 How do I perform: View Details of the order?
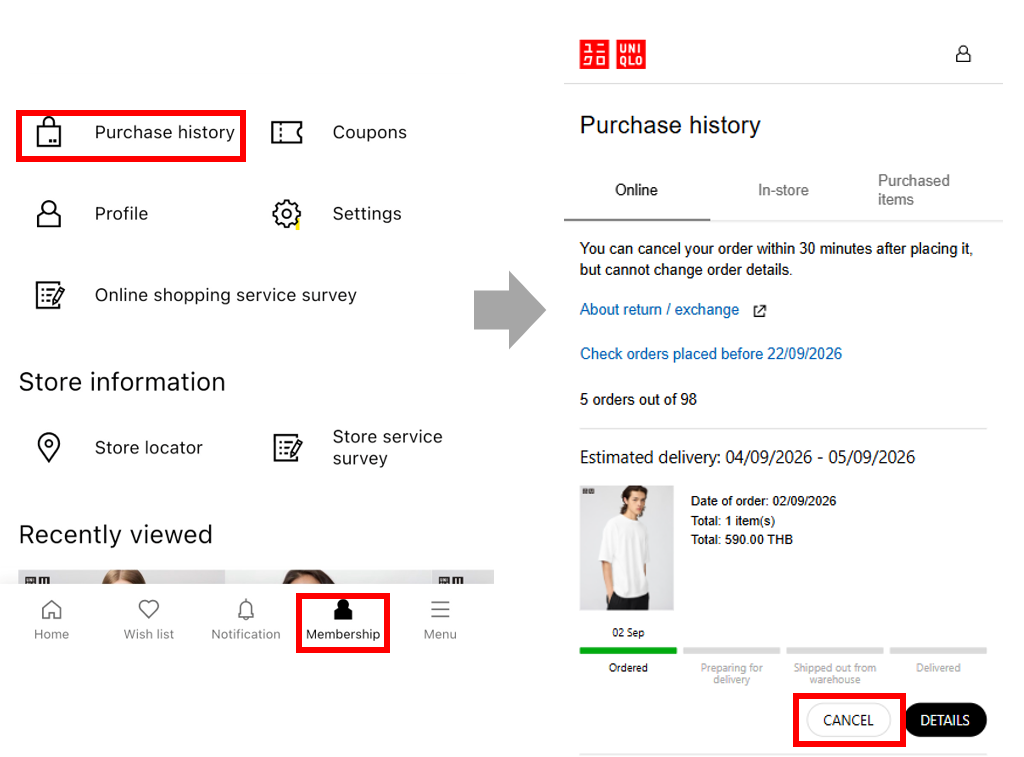click(x=945, y=720)
